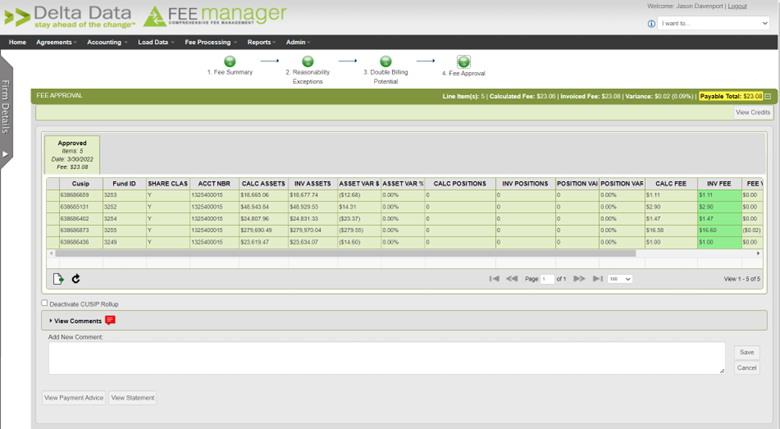Screen dimensions: 780x429
Task: Open the rows-per-page dropdown showing 100
Action: pyautogui.click(x=620, y=279)
